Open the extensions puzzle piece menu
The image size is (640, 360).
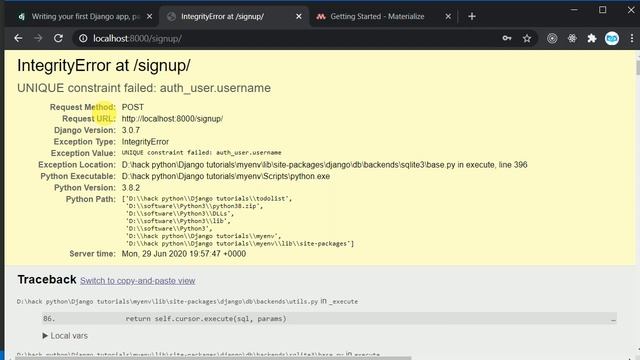(592, 38)
